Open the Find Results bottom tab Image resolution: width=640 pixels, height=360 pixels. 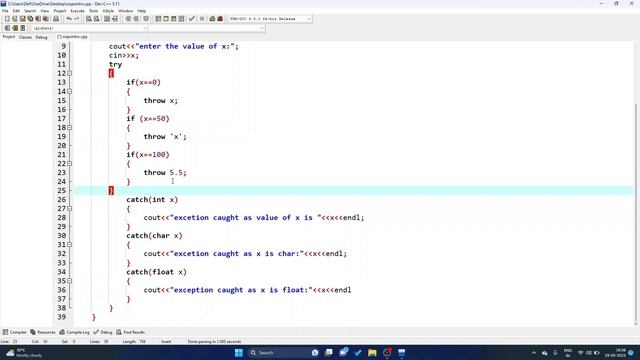pos(131,332)
